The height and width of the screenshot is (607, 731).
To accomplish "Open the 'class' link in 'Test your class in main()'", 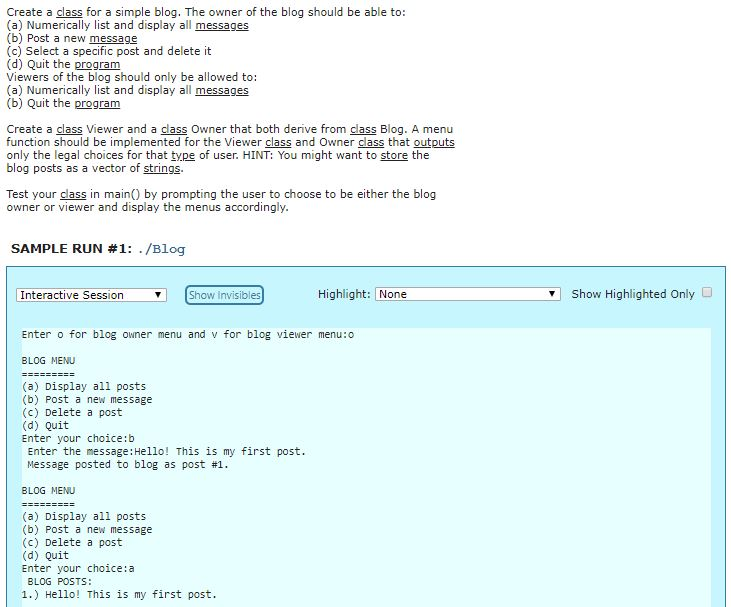I will click(73, 194).
